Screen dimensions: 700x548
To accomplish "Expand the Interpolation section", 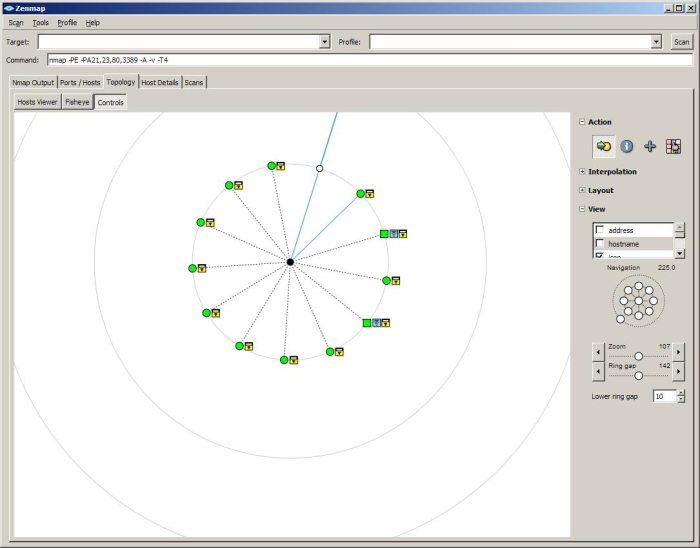I will (x=582, y=171).
